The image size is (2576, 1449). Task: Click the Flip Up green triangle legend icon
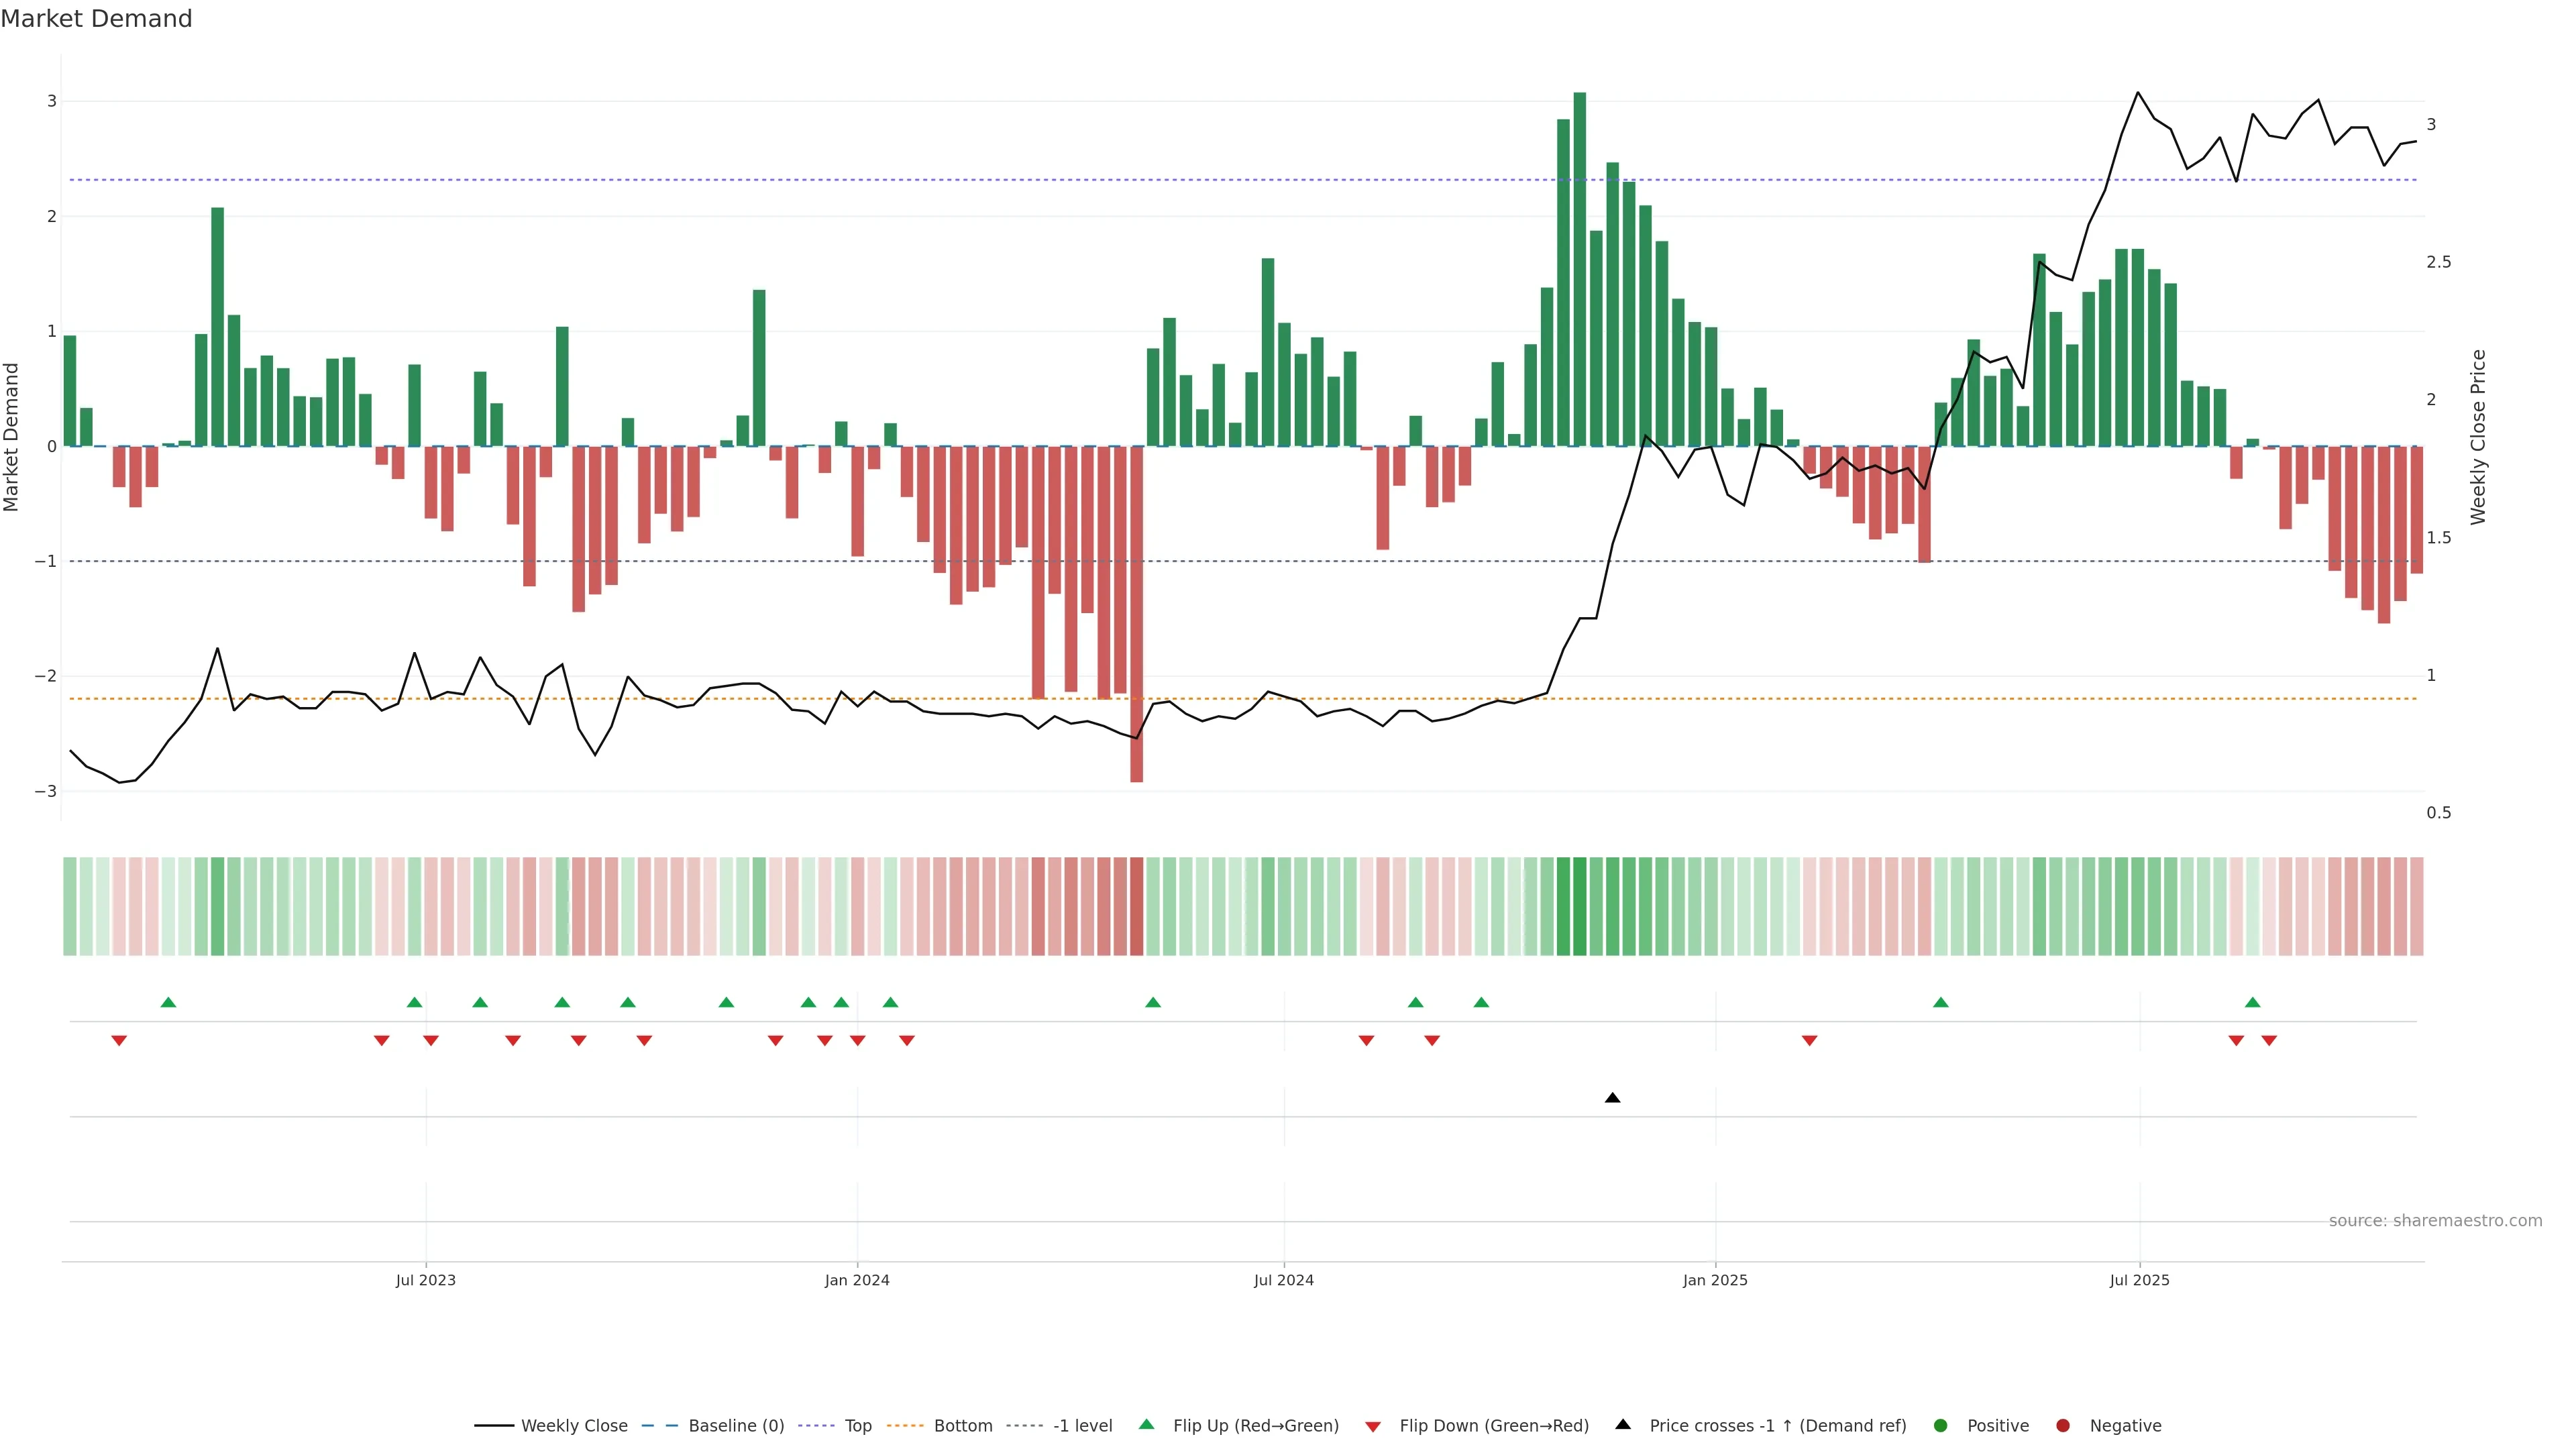click(1147, 1425)
